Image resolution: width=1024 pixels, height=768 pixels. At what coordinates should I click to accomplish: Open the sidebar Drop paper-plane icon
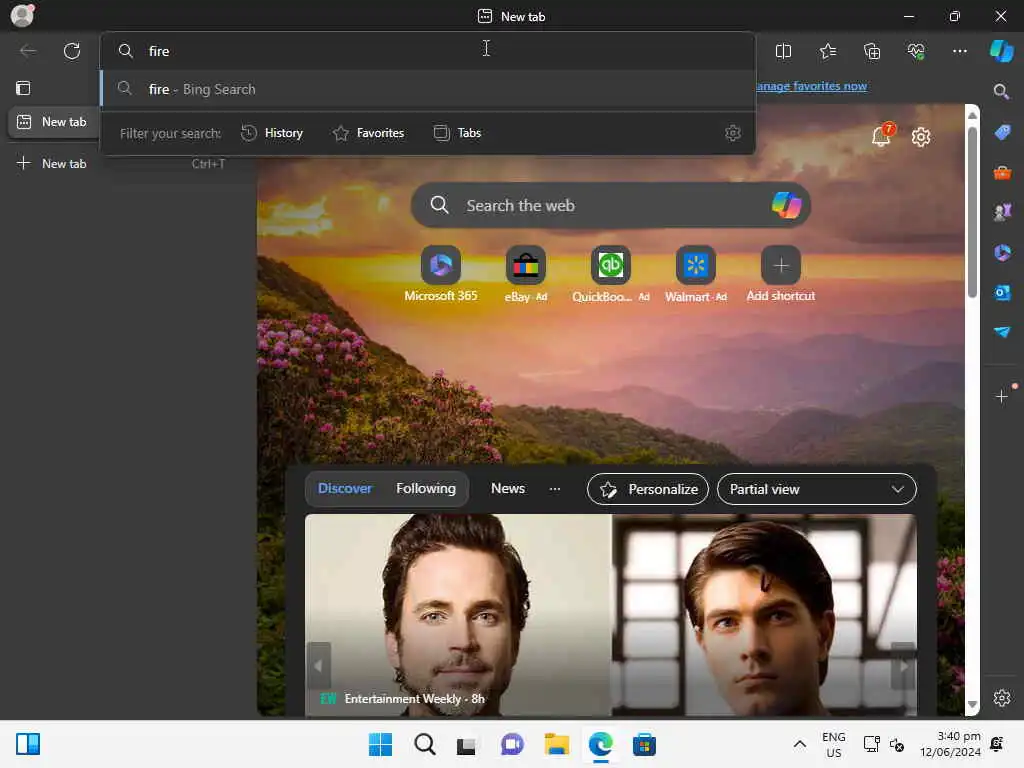(1002, 332)
